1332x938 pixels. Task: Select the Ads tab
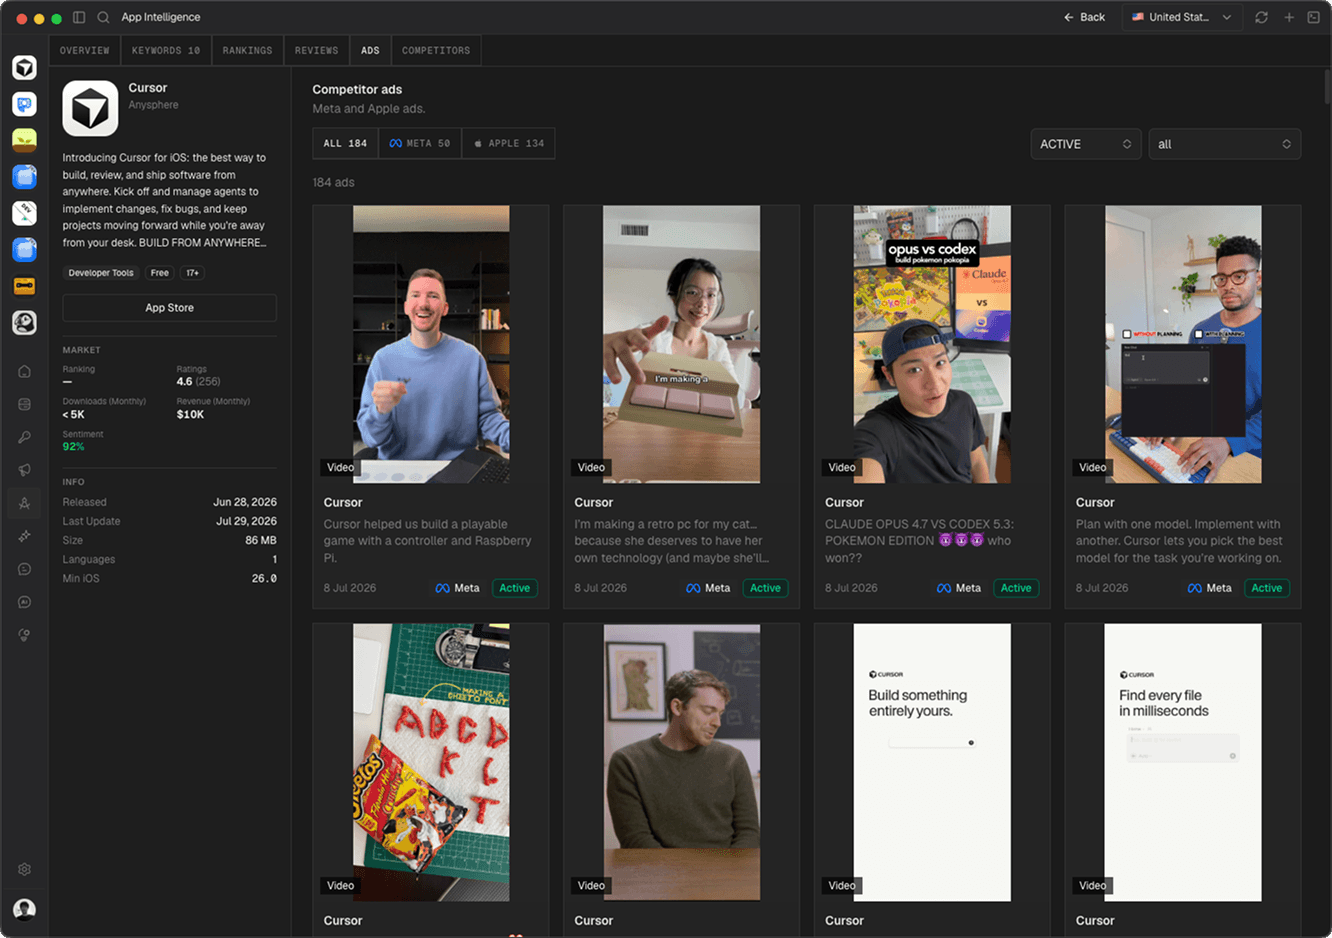coord(370,50)
